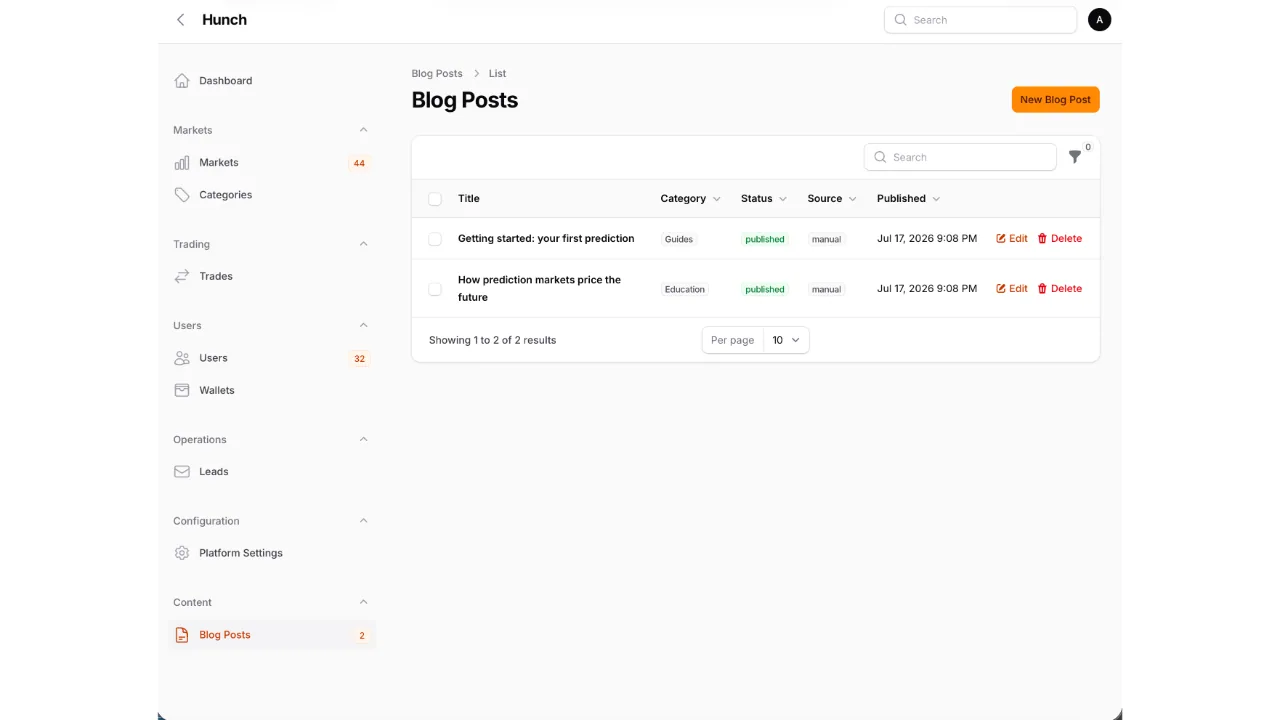
Task: Click the table search magnifier icon
Action: pos(880,157)
